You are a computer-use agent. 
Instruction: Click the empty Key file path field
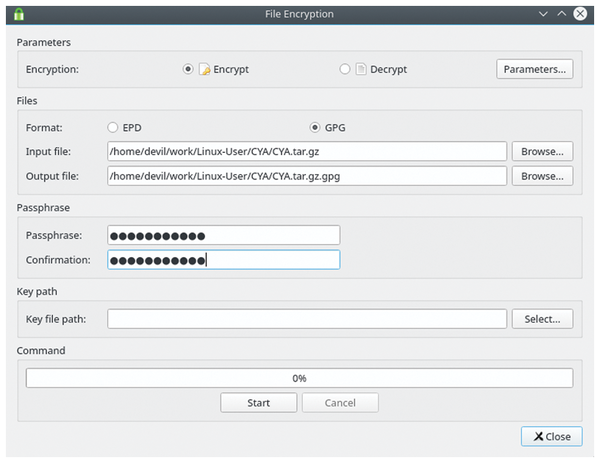pos(307,319)
